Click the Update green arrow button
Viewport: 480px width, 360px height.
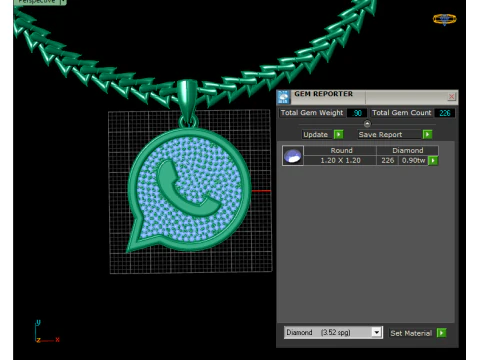338,134
